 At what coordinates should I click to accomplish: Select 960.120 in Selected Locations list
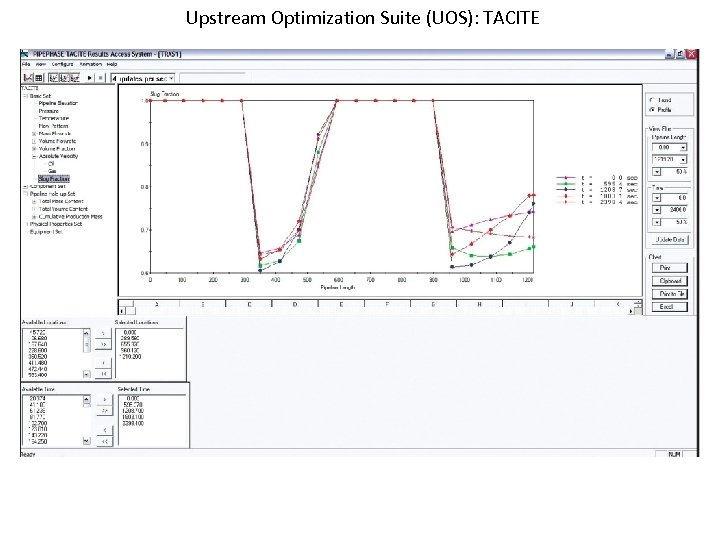(x=131, y=350)
